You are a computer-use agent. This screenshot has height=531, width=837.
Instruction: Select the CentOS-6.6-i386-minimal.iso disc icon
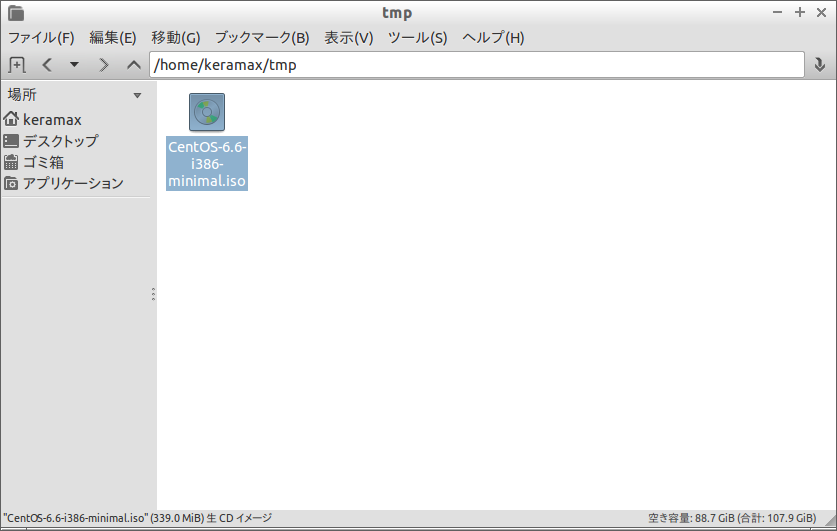pyautogui.click(x=207, y=112)
